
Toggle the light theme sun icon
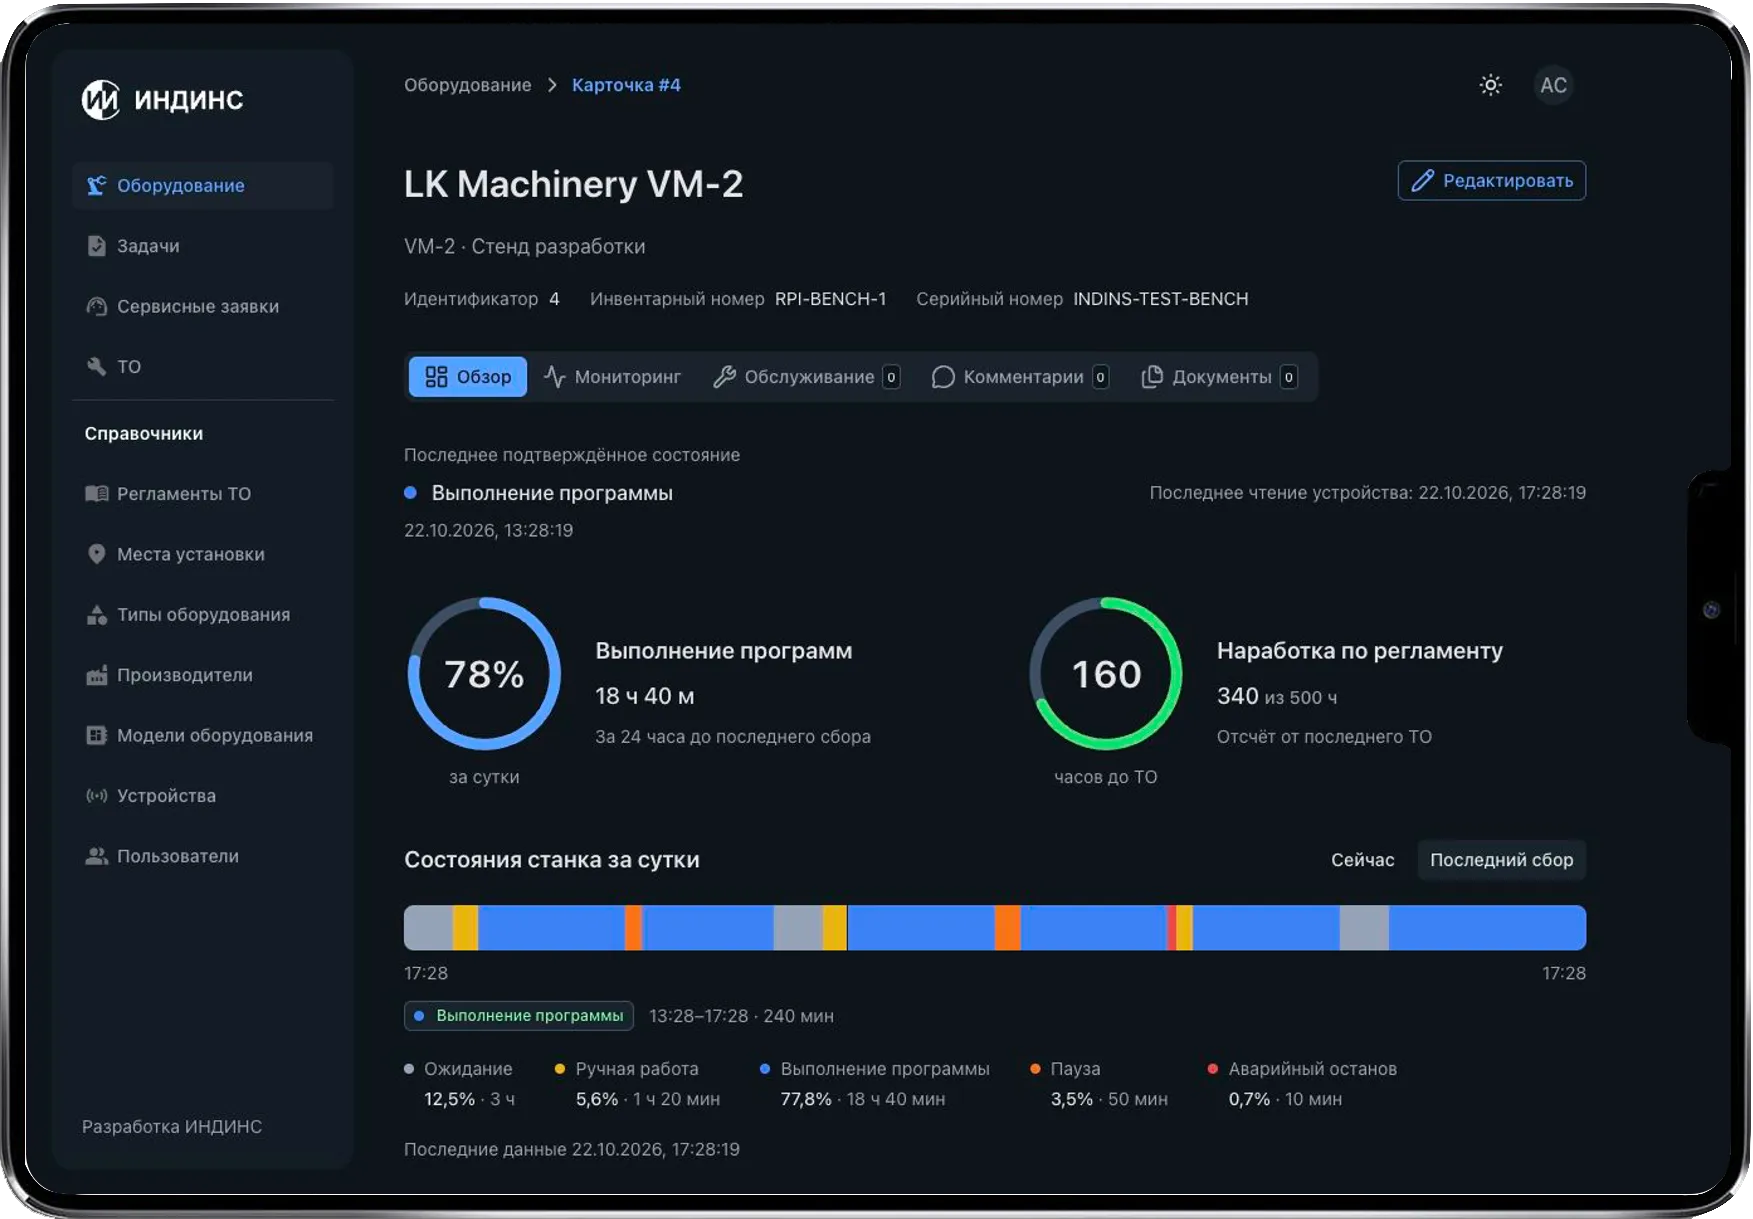(1490, 85)
